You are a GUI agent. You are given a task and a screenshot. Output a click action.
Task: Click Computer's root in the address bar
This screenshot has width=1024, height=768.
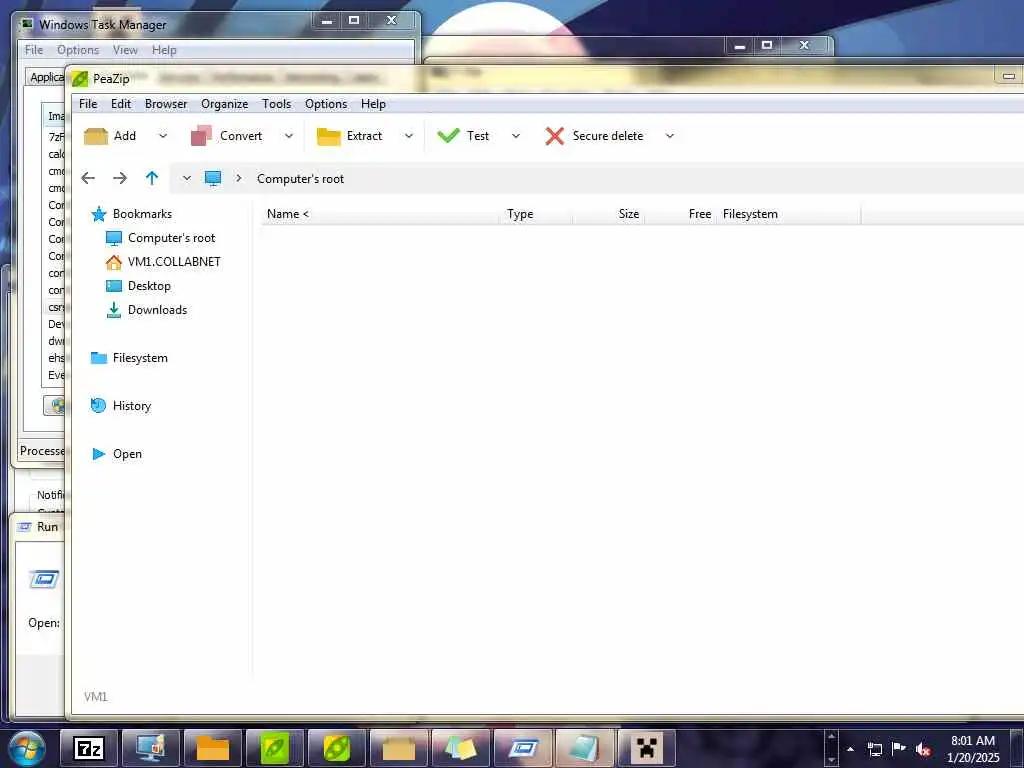[300, 179]
